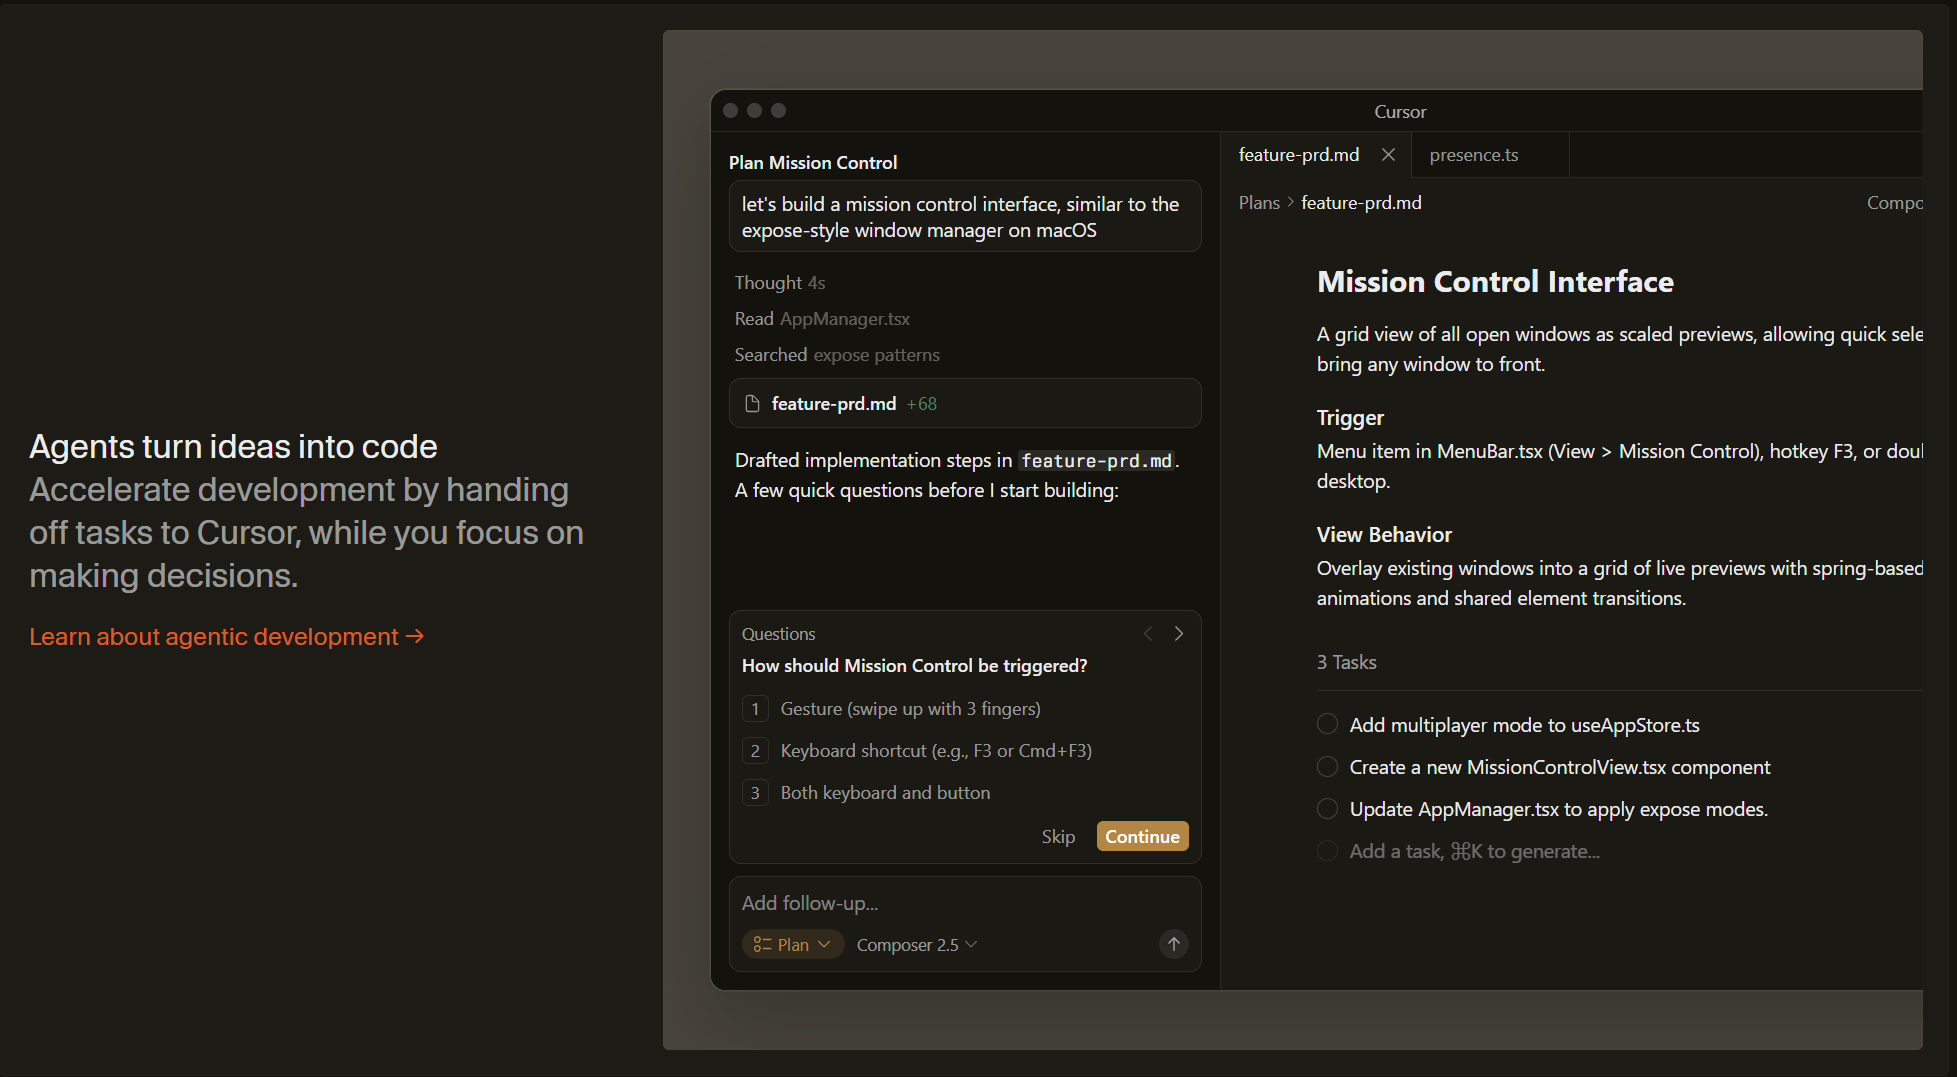Screen dimensions: 1957x1077
Task: Click Create a new MissionControlView.tsx component text
Action: coord(1560,767)
